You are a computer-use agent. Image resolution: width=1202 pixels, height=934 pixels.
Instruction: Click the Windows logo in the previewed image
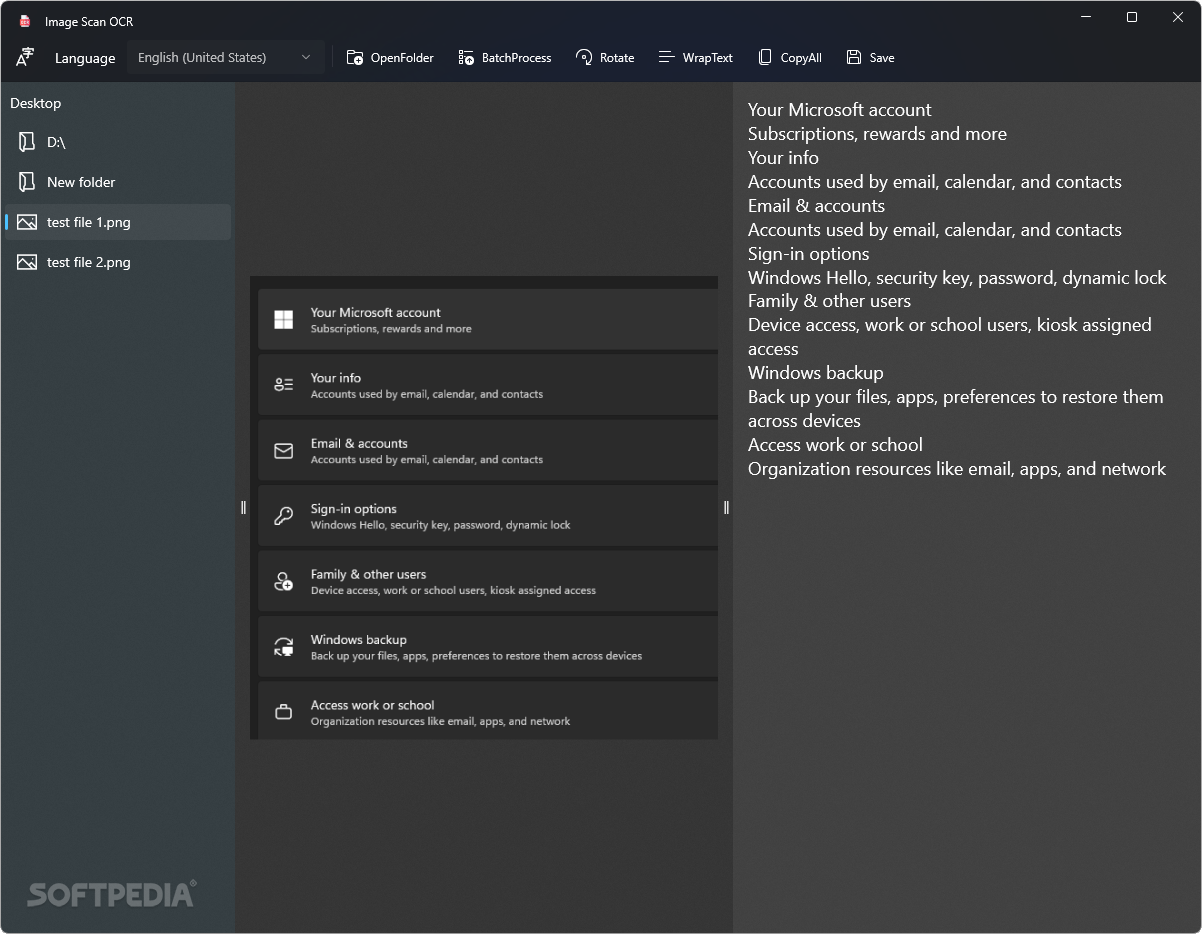pos(284,319)
